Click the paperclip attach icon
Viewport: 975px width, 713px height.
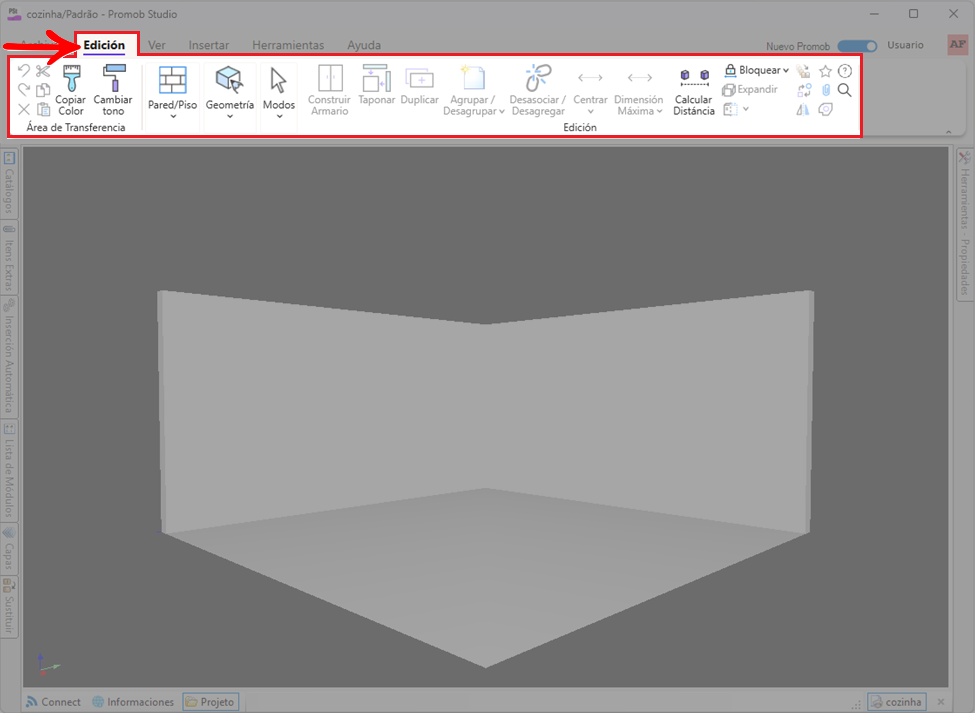(x=826, y=90)
